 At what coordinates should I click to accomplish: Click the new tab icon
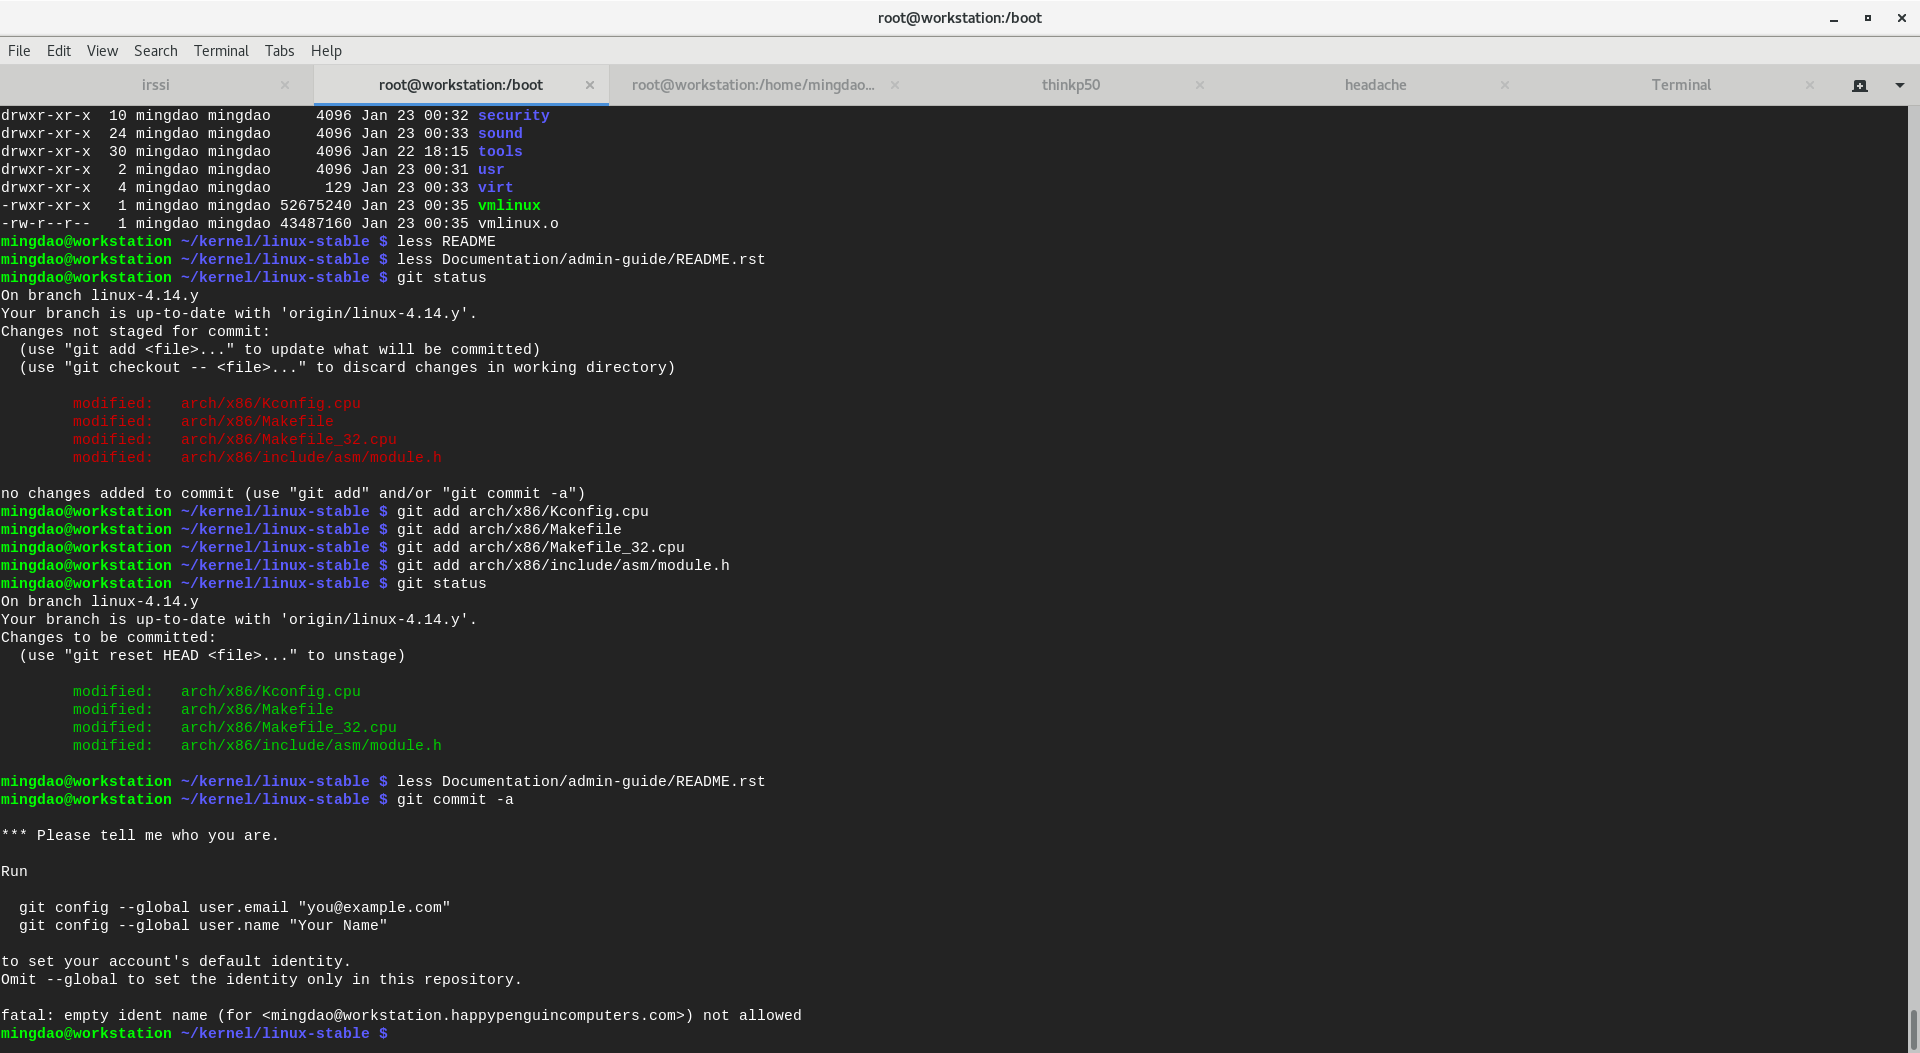click(1860, 85)
